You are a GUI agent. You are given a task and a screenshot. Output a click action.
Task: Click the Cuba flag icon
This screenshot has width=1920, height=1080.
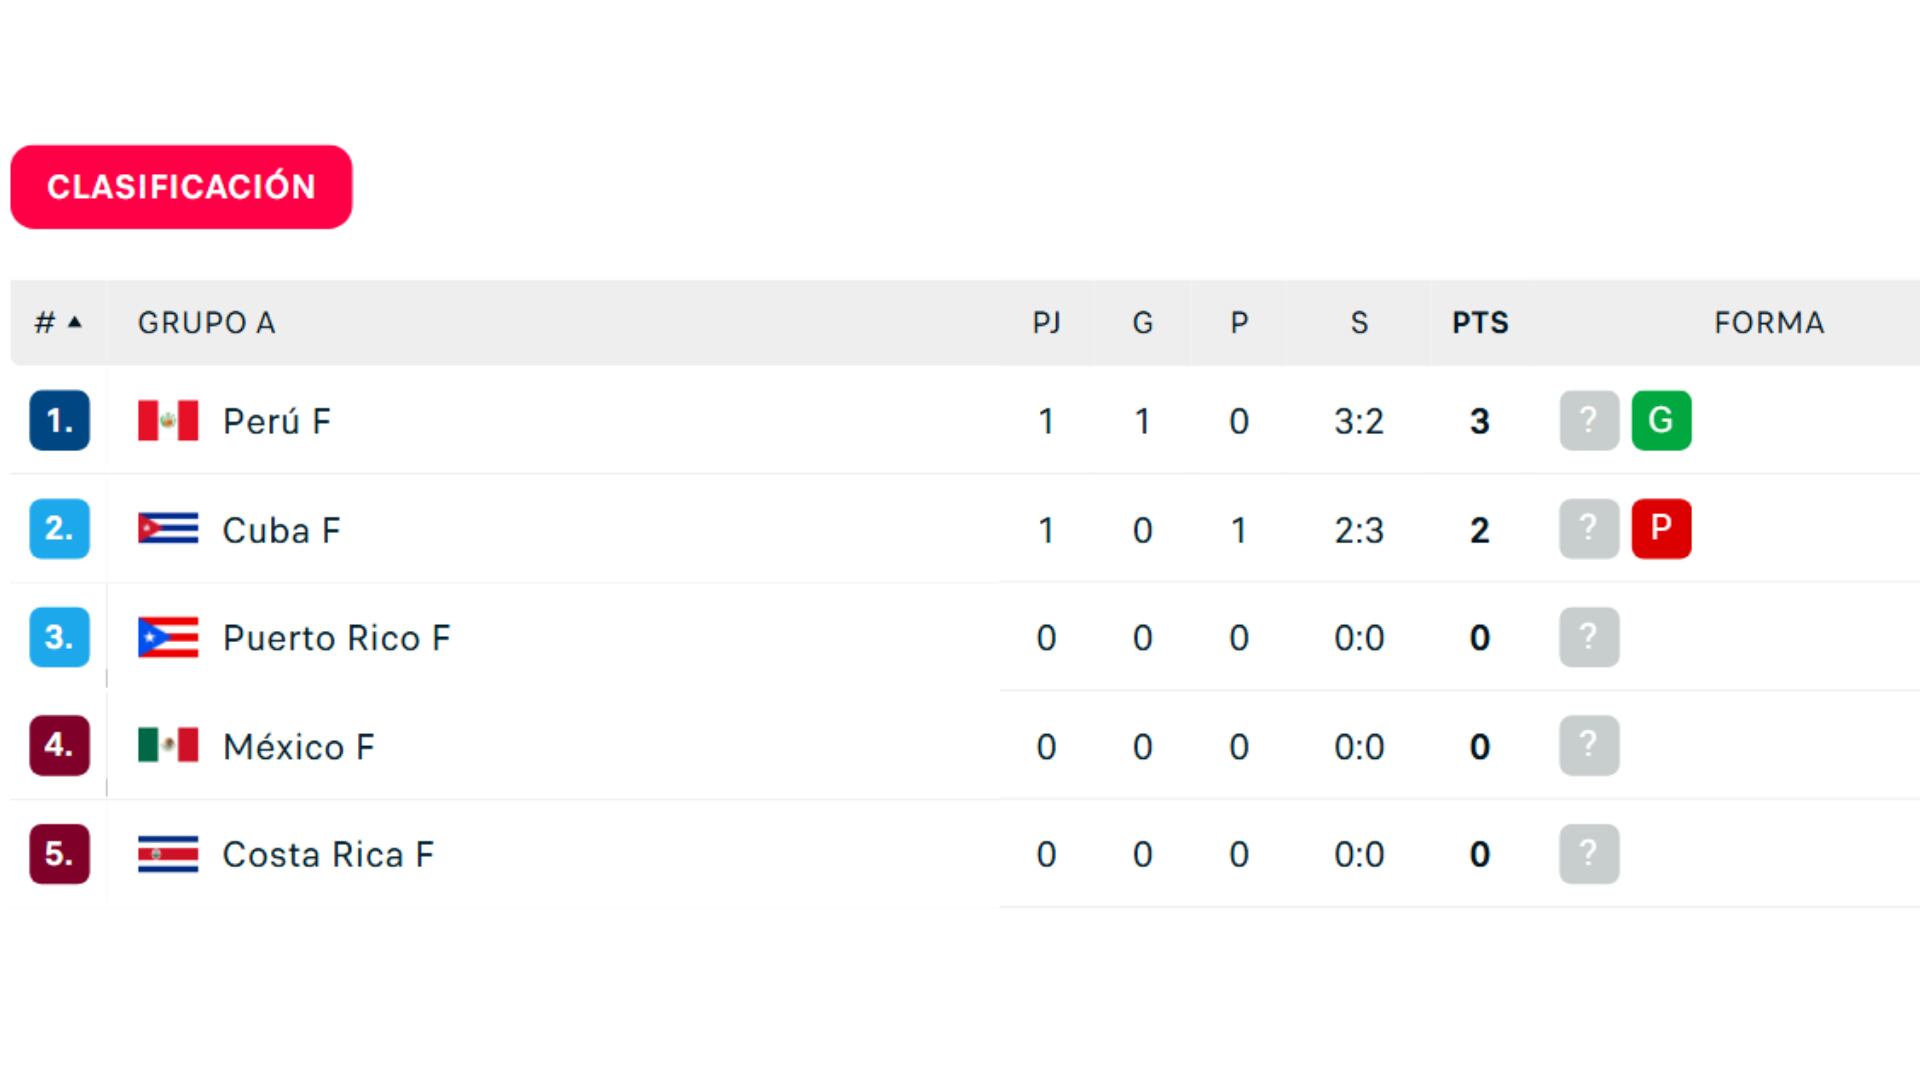click(x=166, y=529)
